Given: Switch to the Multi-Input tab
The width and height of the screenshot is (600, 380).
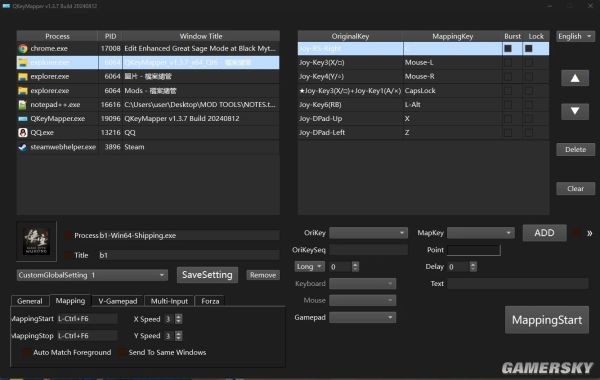Looking at the screenshot, I should (169, 301).
